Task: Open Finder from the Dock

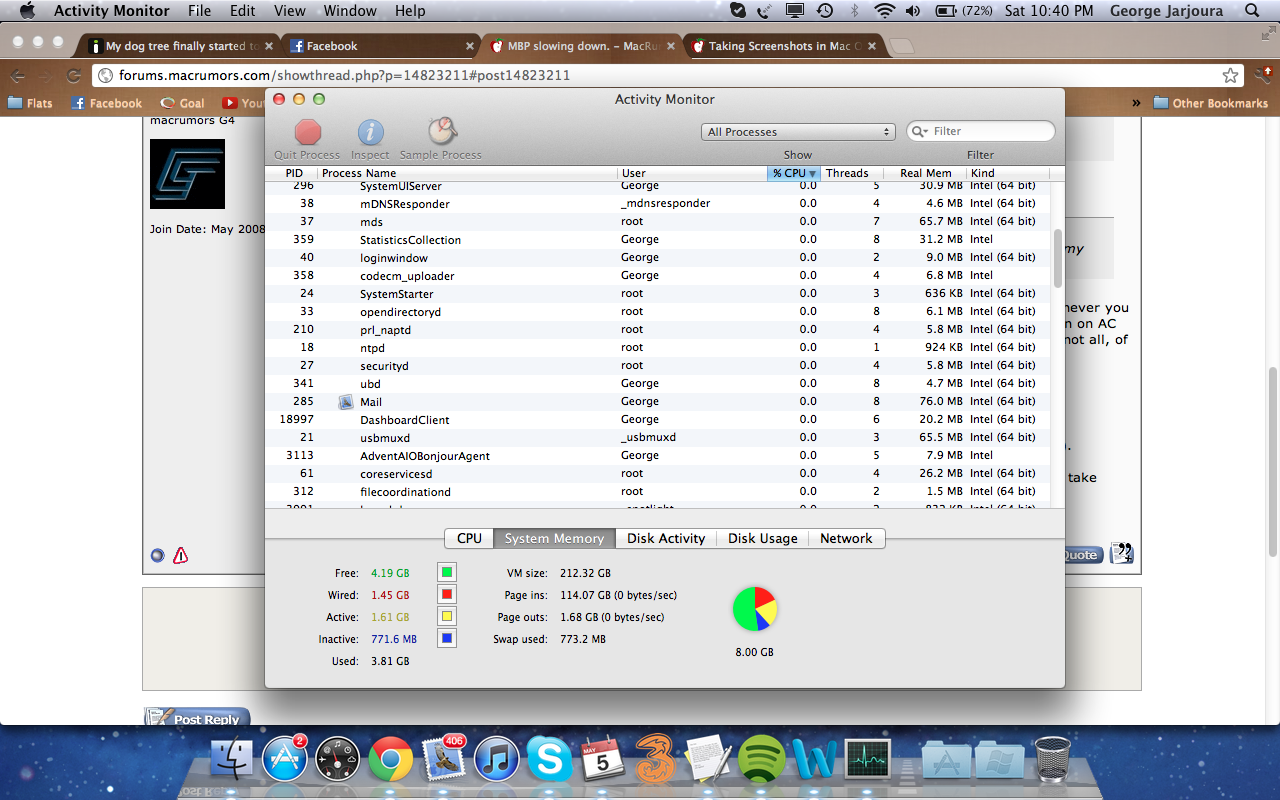Action: (234, 760)
